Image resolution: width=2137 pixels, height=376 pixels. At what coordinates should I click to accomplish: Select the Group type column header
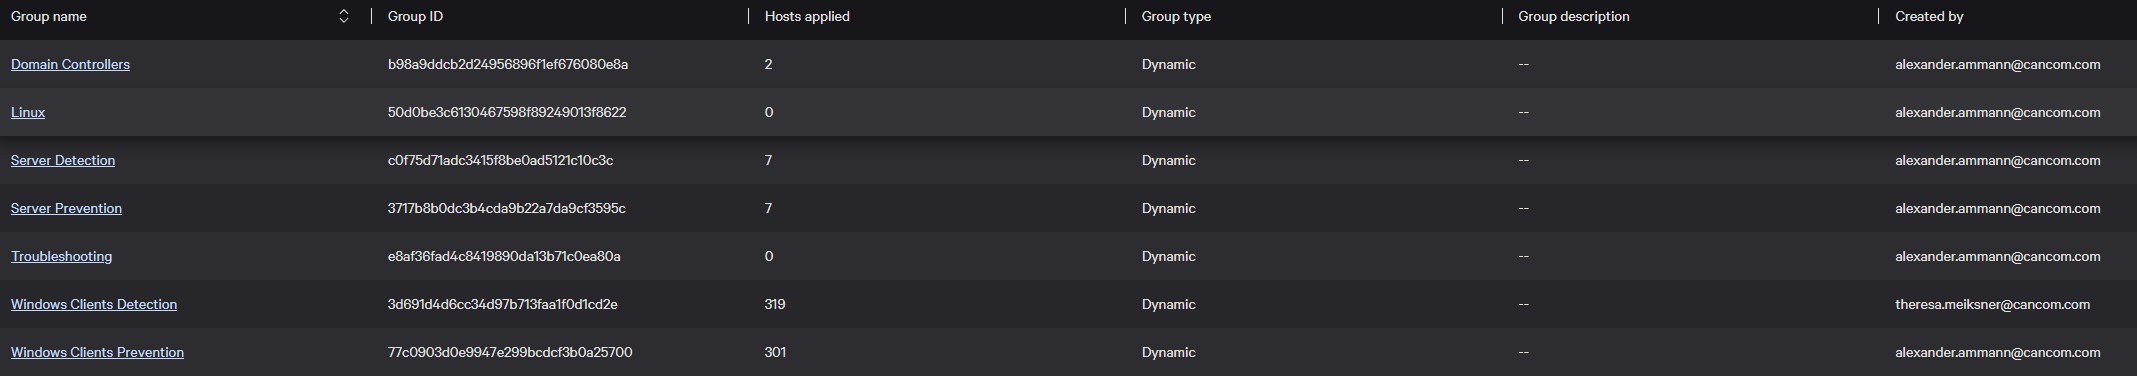[x=1176, y=16]
